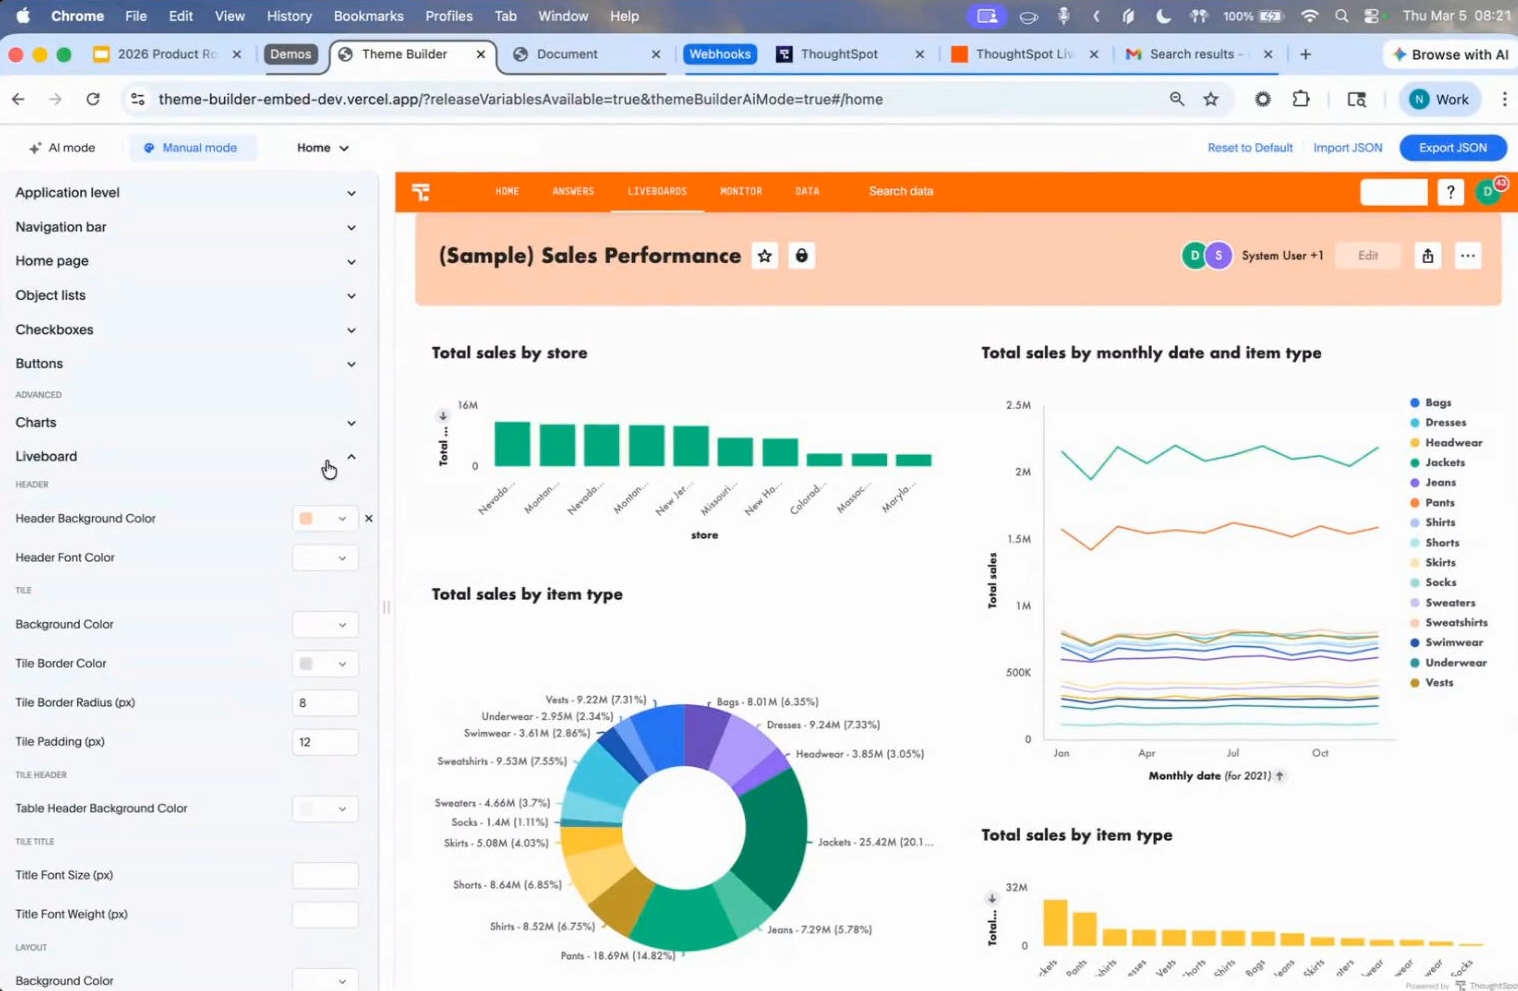This screenshot has width=1518, height=991.
Task: Clear the Header Background Color with the X icon
Action: pyautogui.click(x=369, y=519)
